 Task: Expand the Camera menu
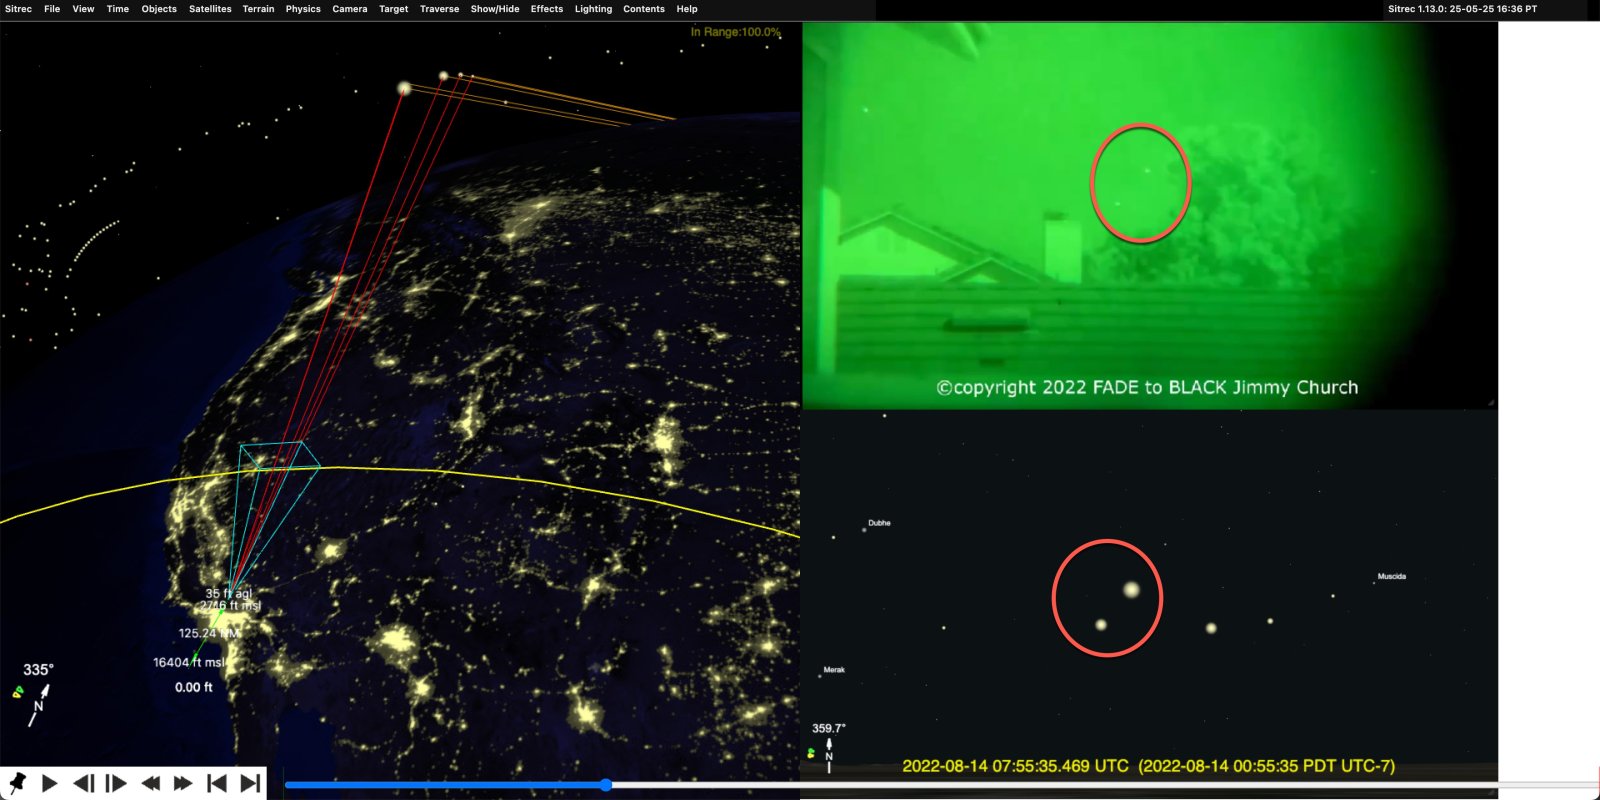point(349,9)
